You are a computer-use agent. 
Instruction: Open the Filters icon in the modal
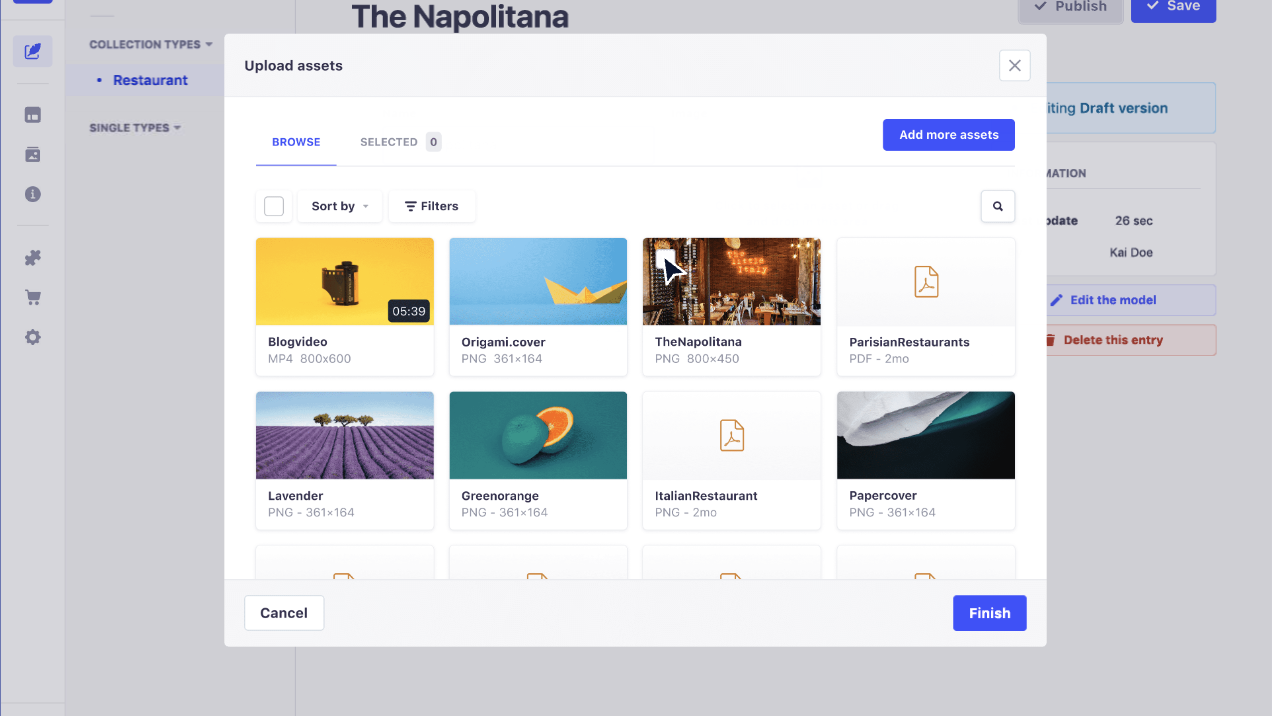click(431, 206)
